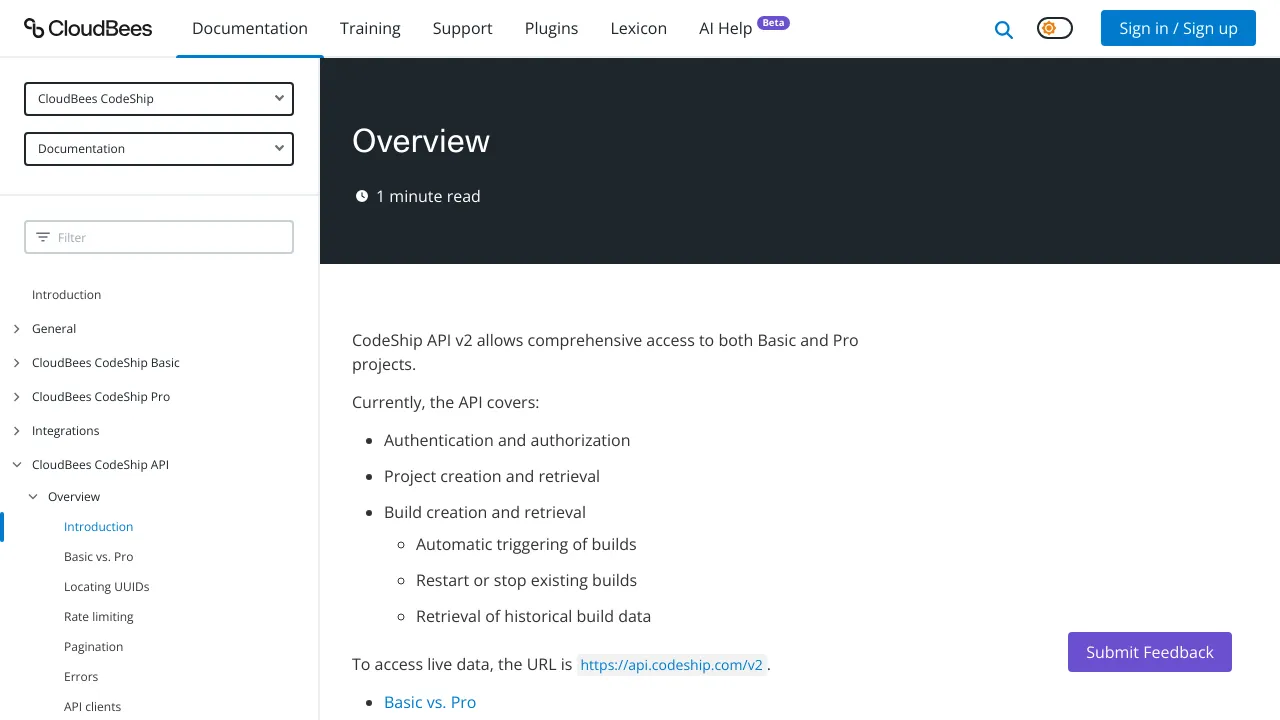Viewport: 1280px width, 720px height.
Task: Expand the CloudBees CodeShip Basic chevron
Action: pyautogui.click(x=16, y=363)
